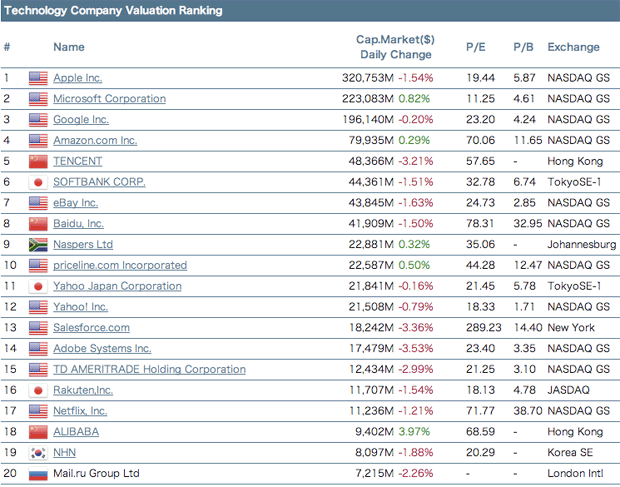
Task: Open the priceline.com Incorporated link
Action: click(x=120, y=265)
